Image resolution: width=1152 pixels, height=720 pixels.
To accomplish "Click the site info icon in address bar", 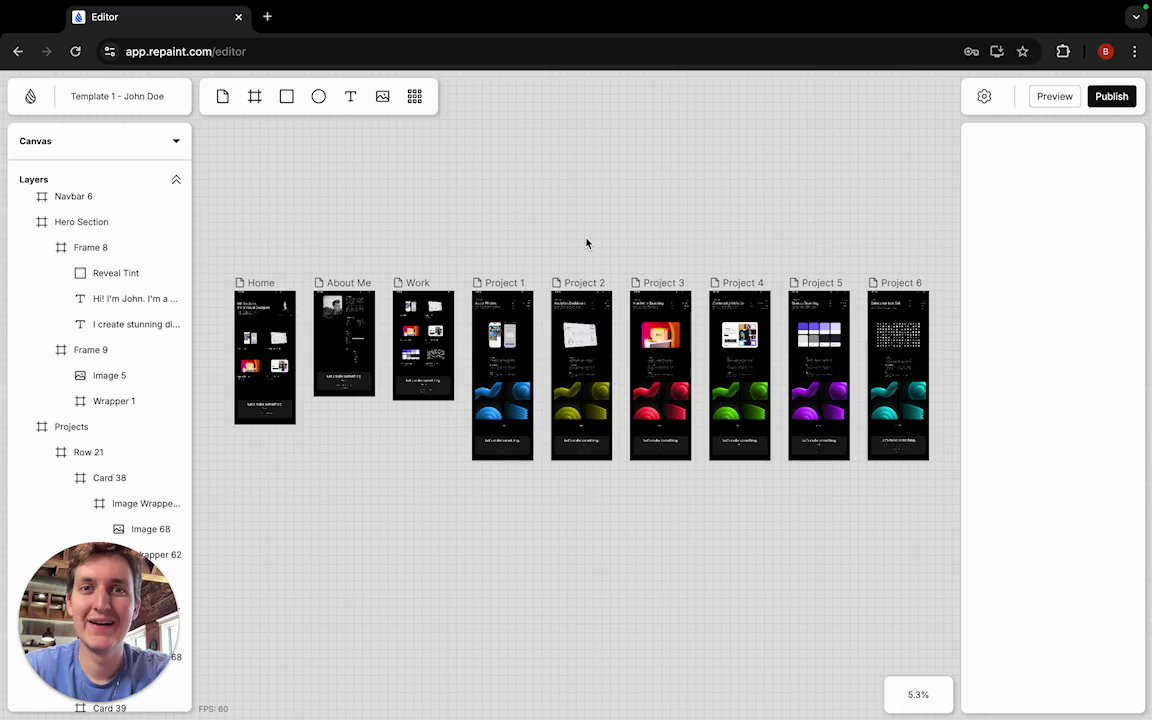I will (x=109, y=51).
